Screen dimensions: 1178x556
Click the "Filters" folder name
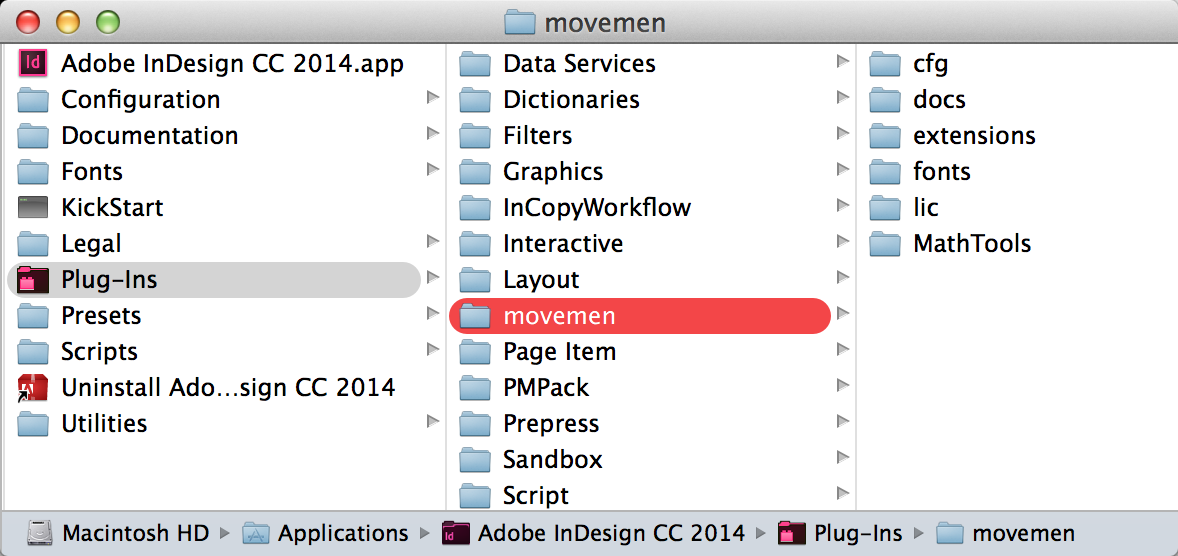point(537,135)
